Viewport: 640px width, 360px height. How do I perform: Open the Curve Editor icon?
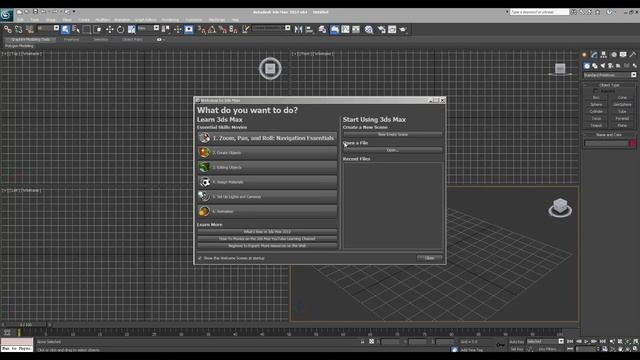pos(345,29)
